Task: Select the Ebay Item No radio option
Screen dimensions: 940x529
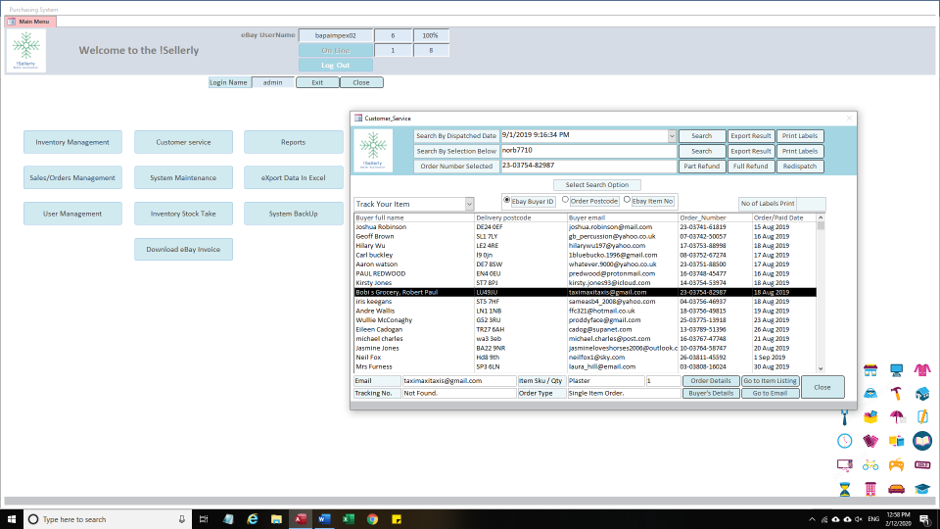Action: click(627, 201)
